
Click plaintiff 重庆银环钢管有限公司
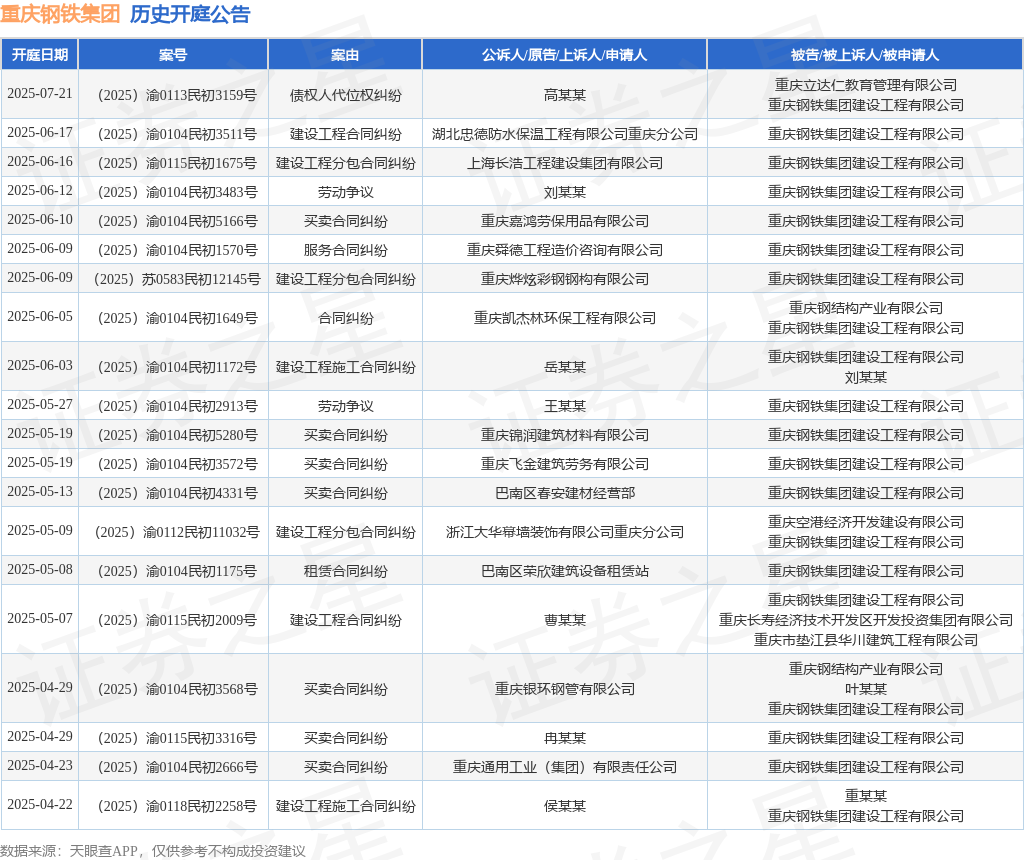tap(565, 690)
